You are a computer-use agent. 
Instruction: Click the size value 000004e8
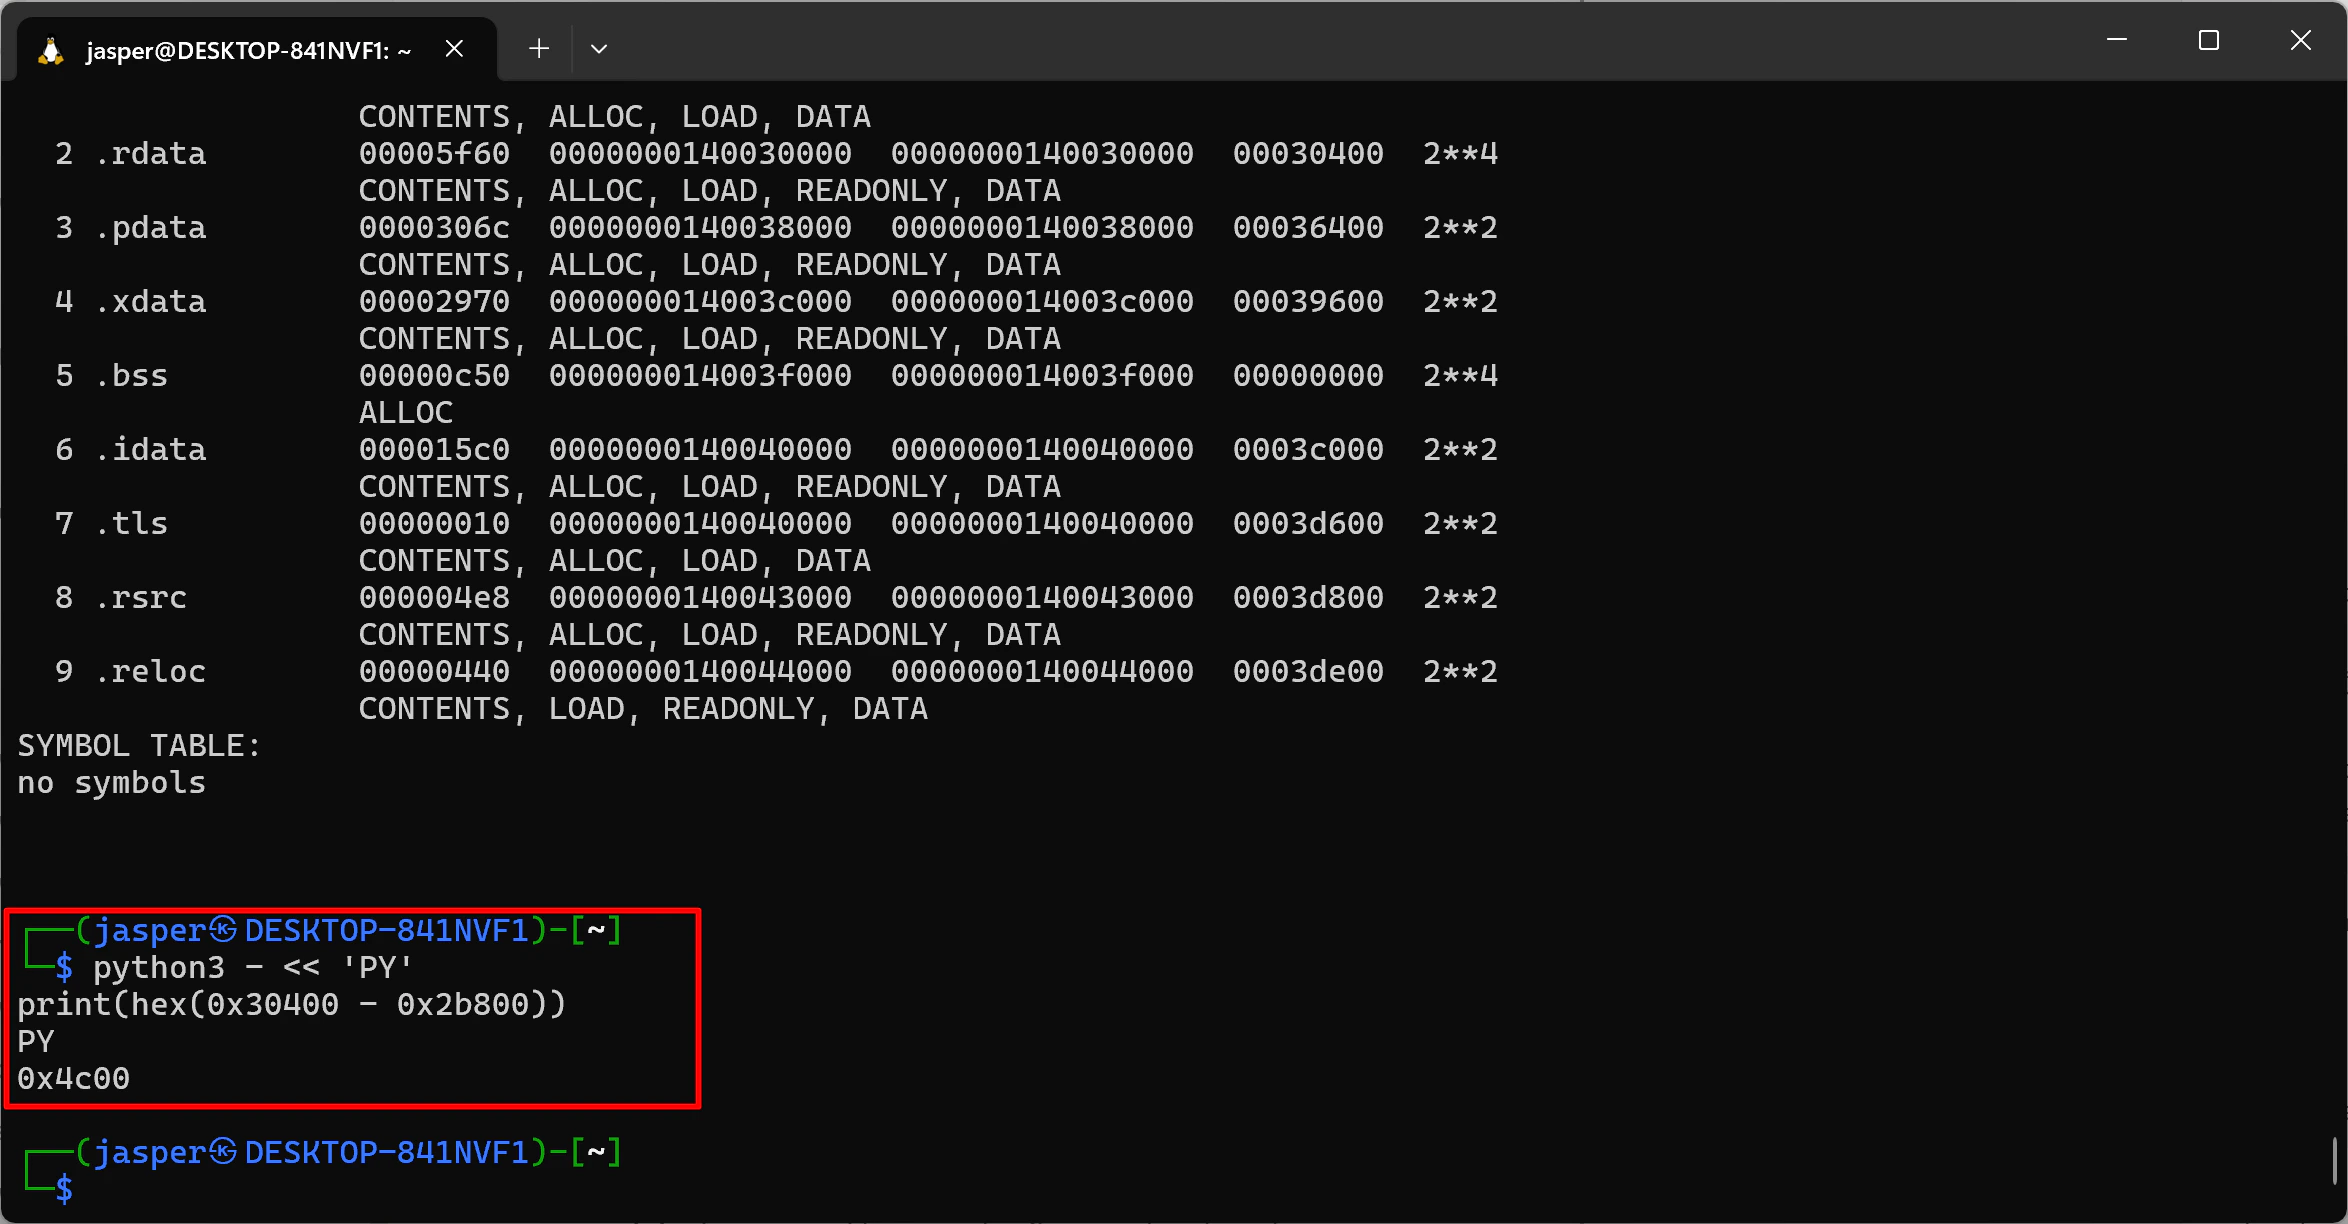[435, 598]
